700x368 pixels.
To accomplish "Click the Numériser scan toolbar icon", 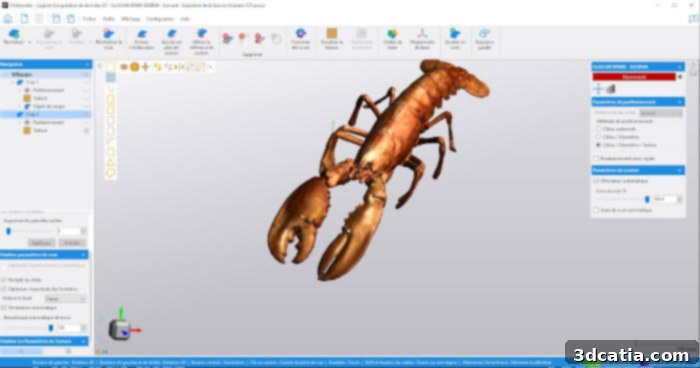I will [x=14, y=34].
